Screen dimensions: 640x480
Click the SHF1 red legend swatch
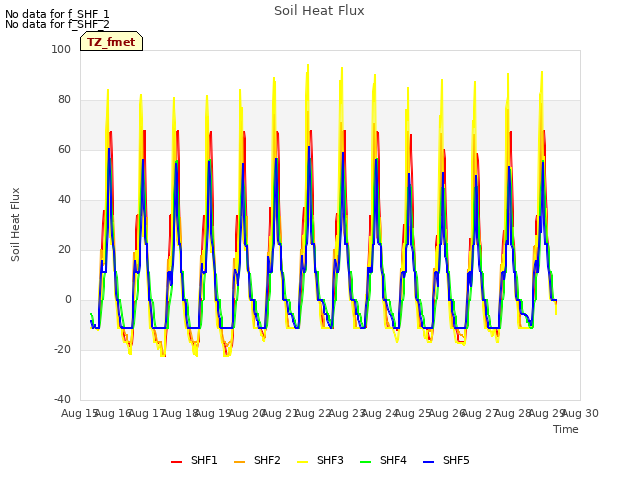pyautogui.click(x=176, y=462)
